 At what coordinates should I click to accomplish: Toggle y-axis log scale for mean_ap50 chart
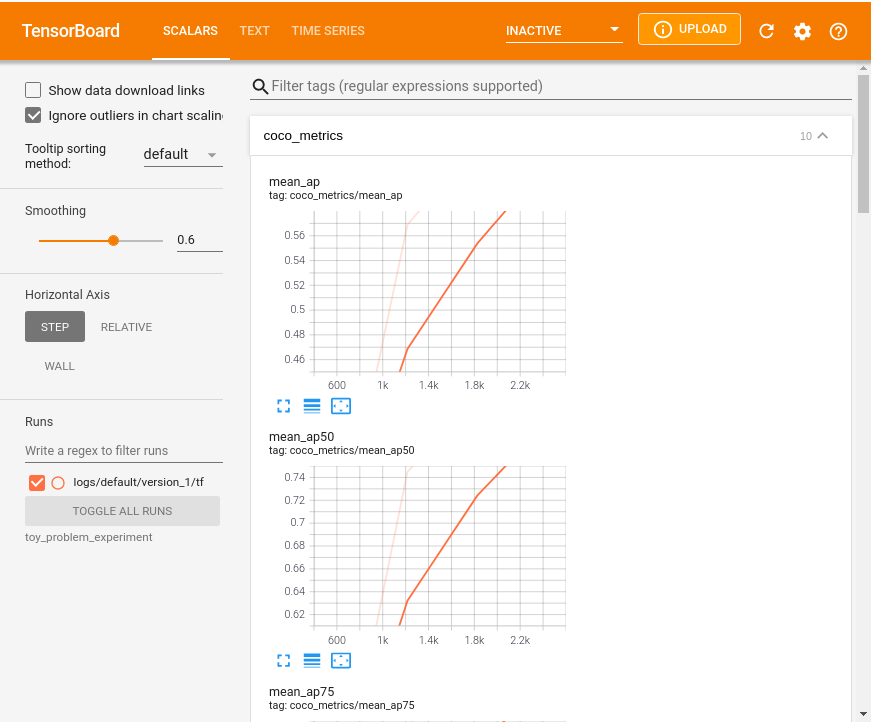(x=312, y=661)
